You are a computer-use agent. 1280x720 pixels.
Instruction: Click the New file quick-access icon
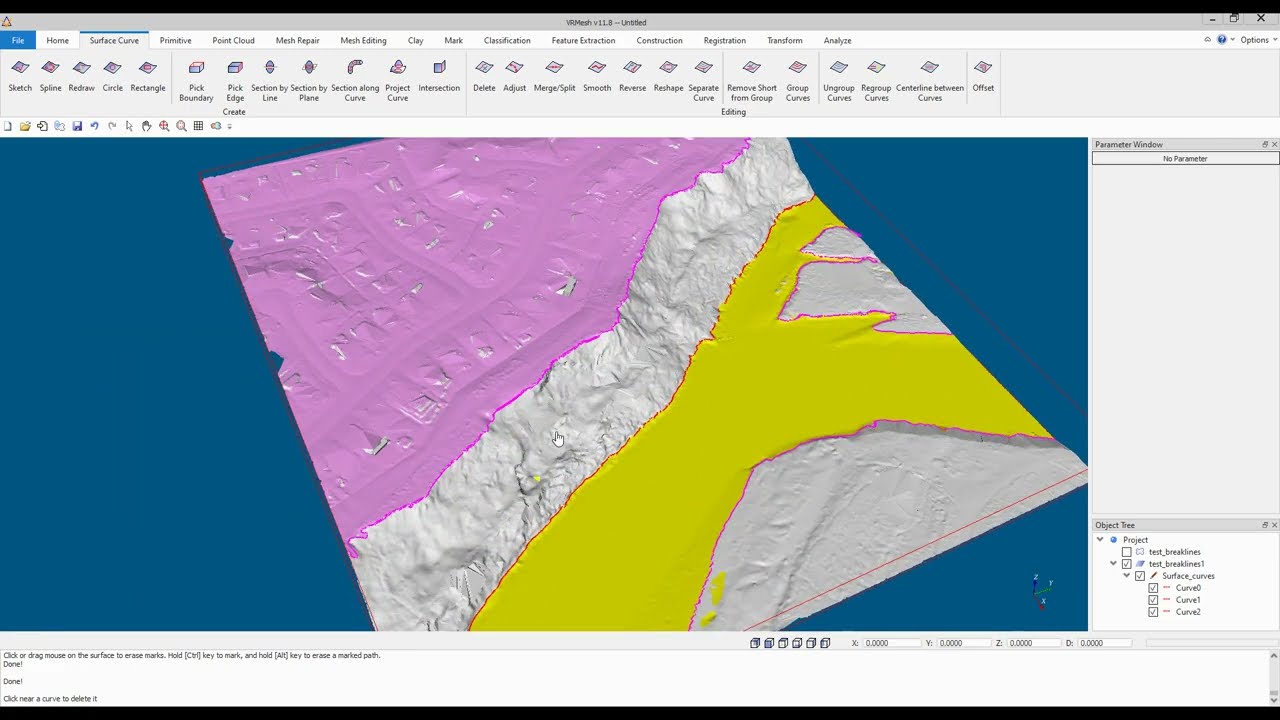tap(8, 126)
